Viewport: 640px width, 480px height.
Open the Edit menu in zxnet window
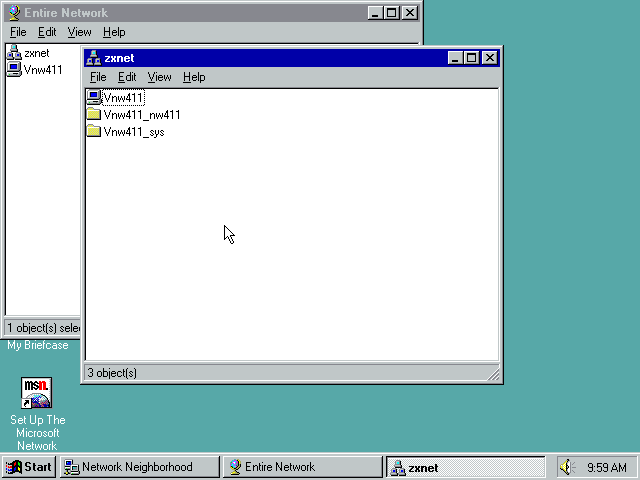point(127,77)
